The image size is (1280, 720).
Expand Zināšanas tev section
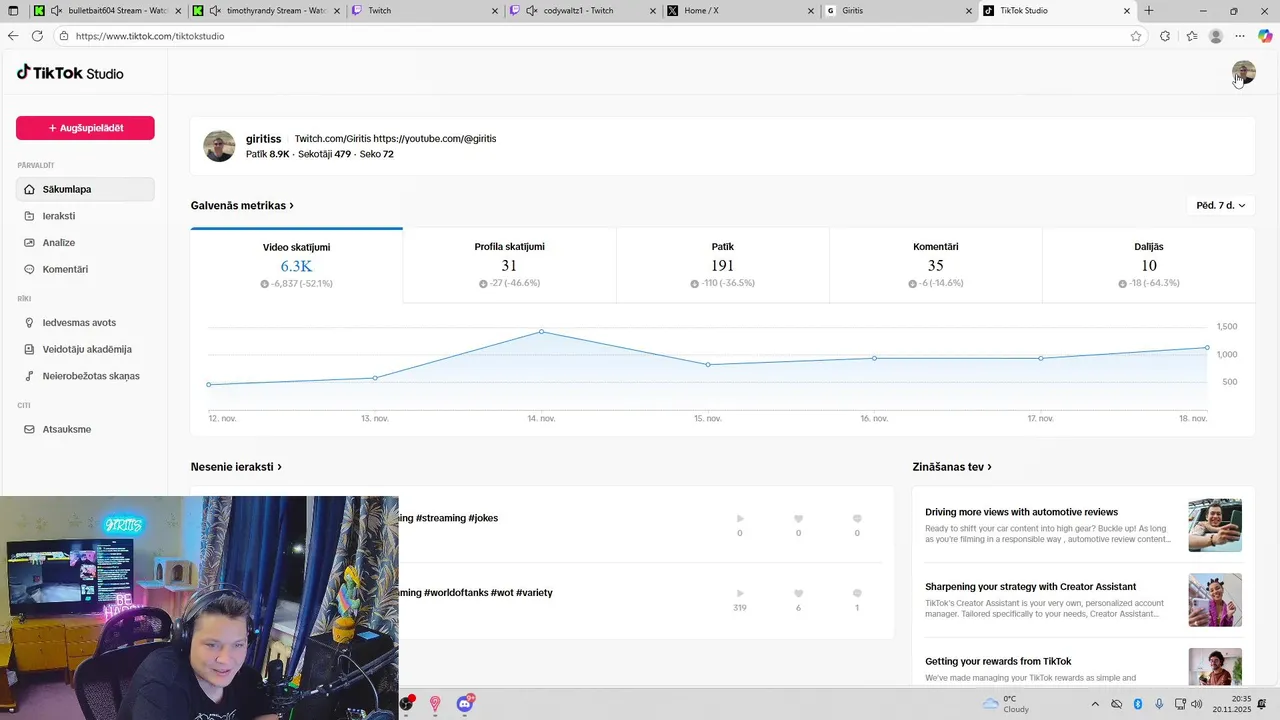[x=952, y=467]
